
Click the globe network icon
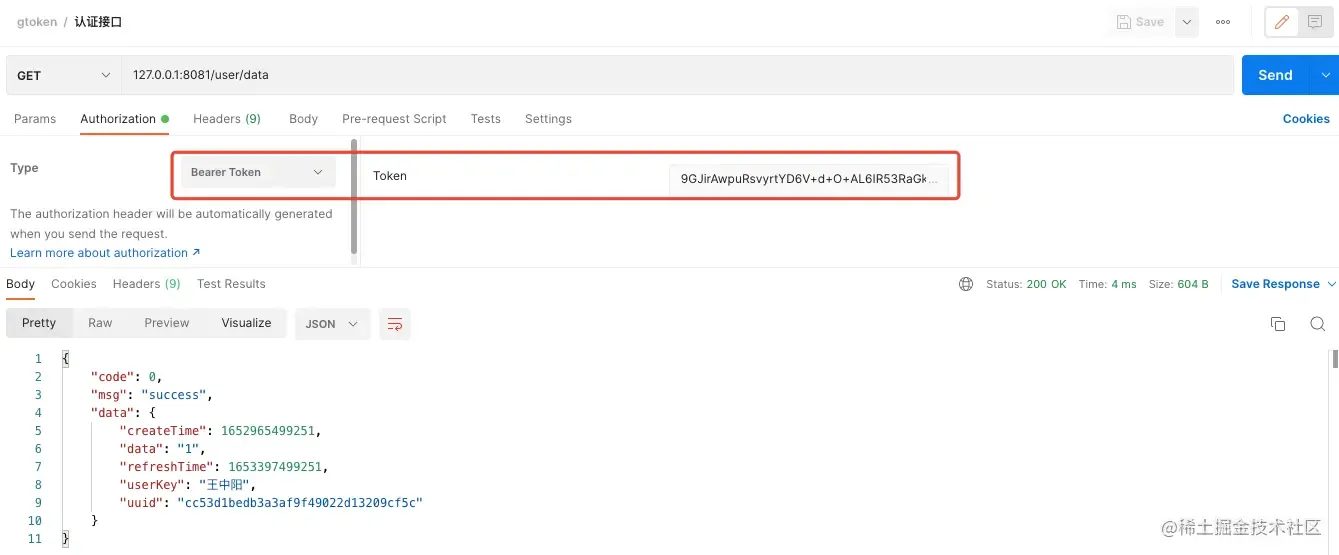[x=966, y=284]
